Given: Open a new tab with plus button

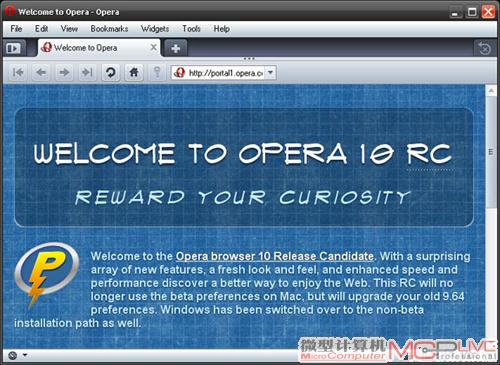Looking at the screenshot, I should 176,49.
